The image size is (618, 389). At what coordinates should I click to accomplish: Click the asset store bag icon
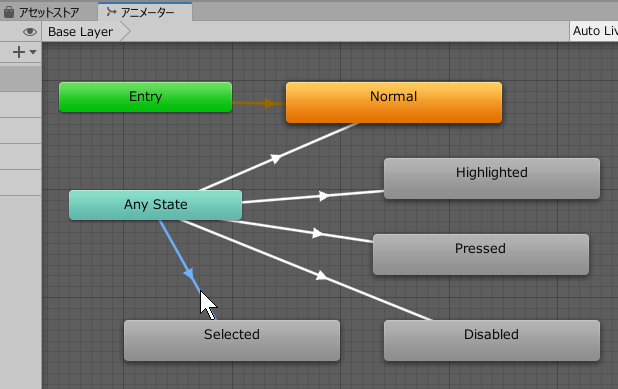click(x=9, y=12)
